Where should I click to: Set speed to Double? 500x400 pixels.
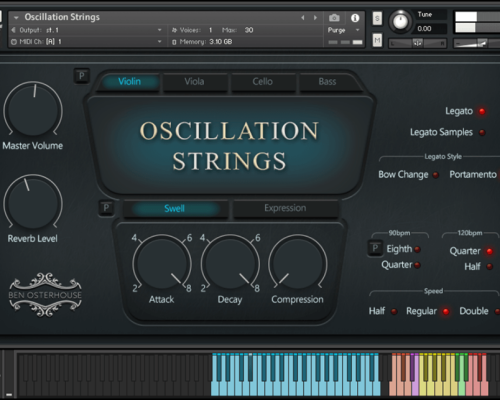497,312
